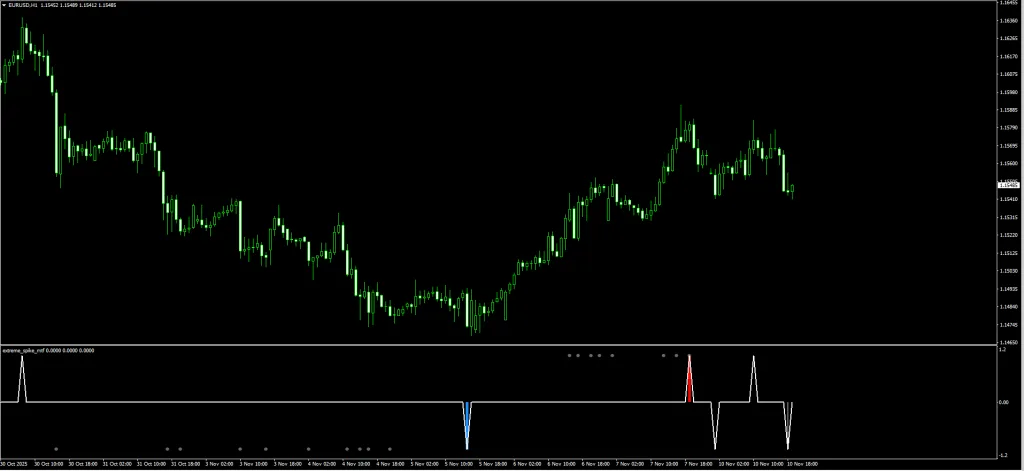Screen dimensions: 1024x471
Task: Click the 1.14840 price scale label
Action: [x=1008, y=306]
